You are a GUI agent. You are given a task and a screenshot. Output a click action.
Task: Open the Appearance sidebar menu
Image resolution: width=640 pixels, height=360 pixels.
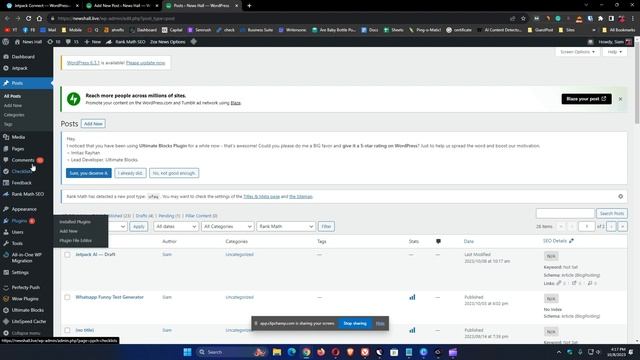point(24,209)
